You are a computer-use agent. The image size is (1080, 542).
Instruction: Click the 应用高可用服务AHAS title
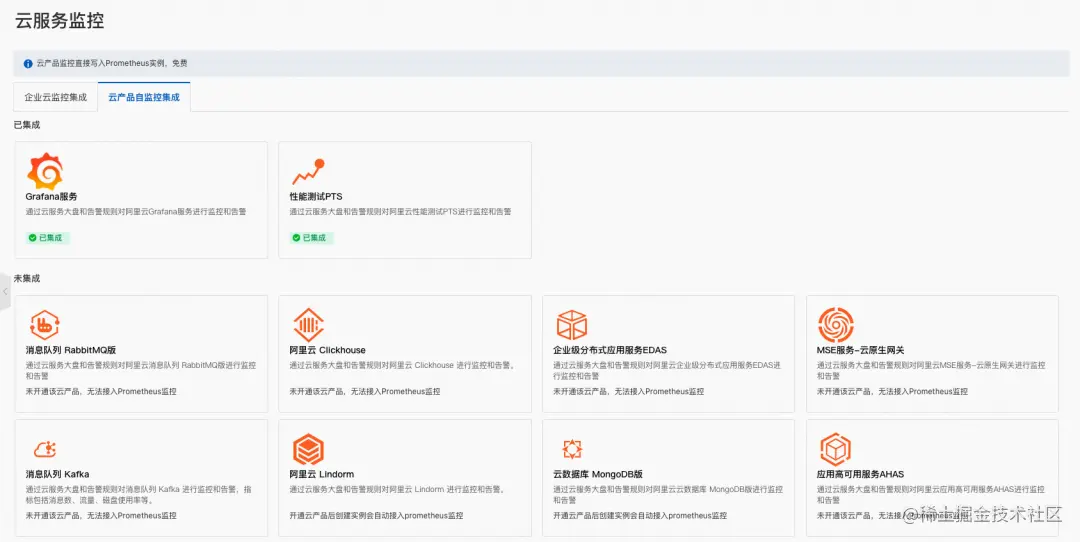pos(860,474)
